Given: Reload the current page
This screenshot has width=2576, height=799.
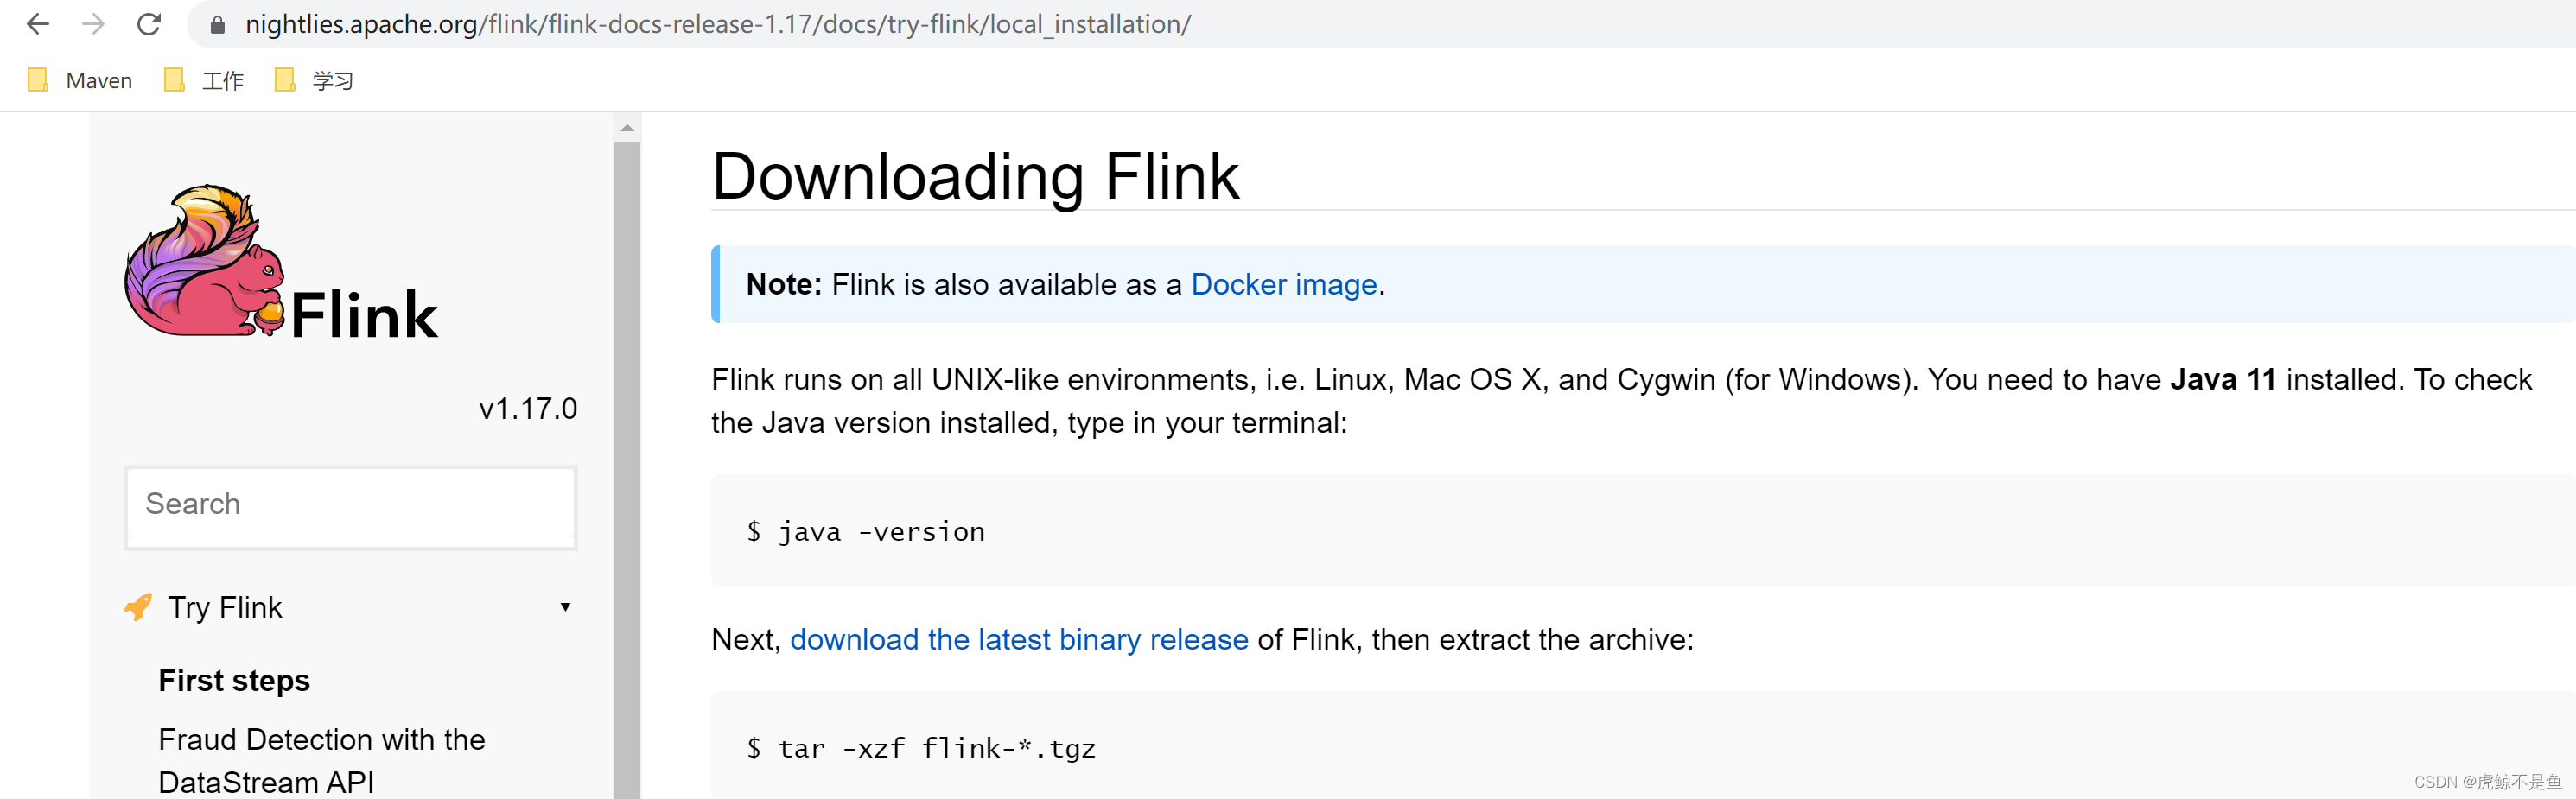Looking at the screenshot, I should point(149,24).
